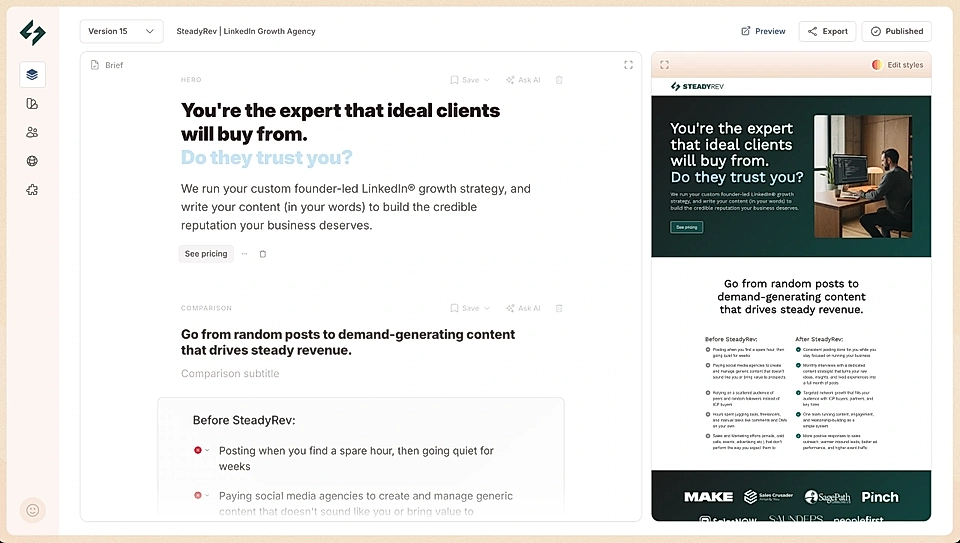The height and width of the screenshot is (543, 960).
Task: Delete the Comparison section with trash icon
Action: coord(559,309)
